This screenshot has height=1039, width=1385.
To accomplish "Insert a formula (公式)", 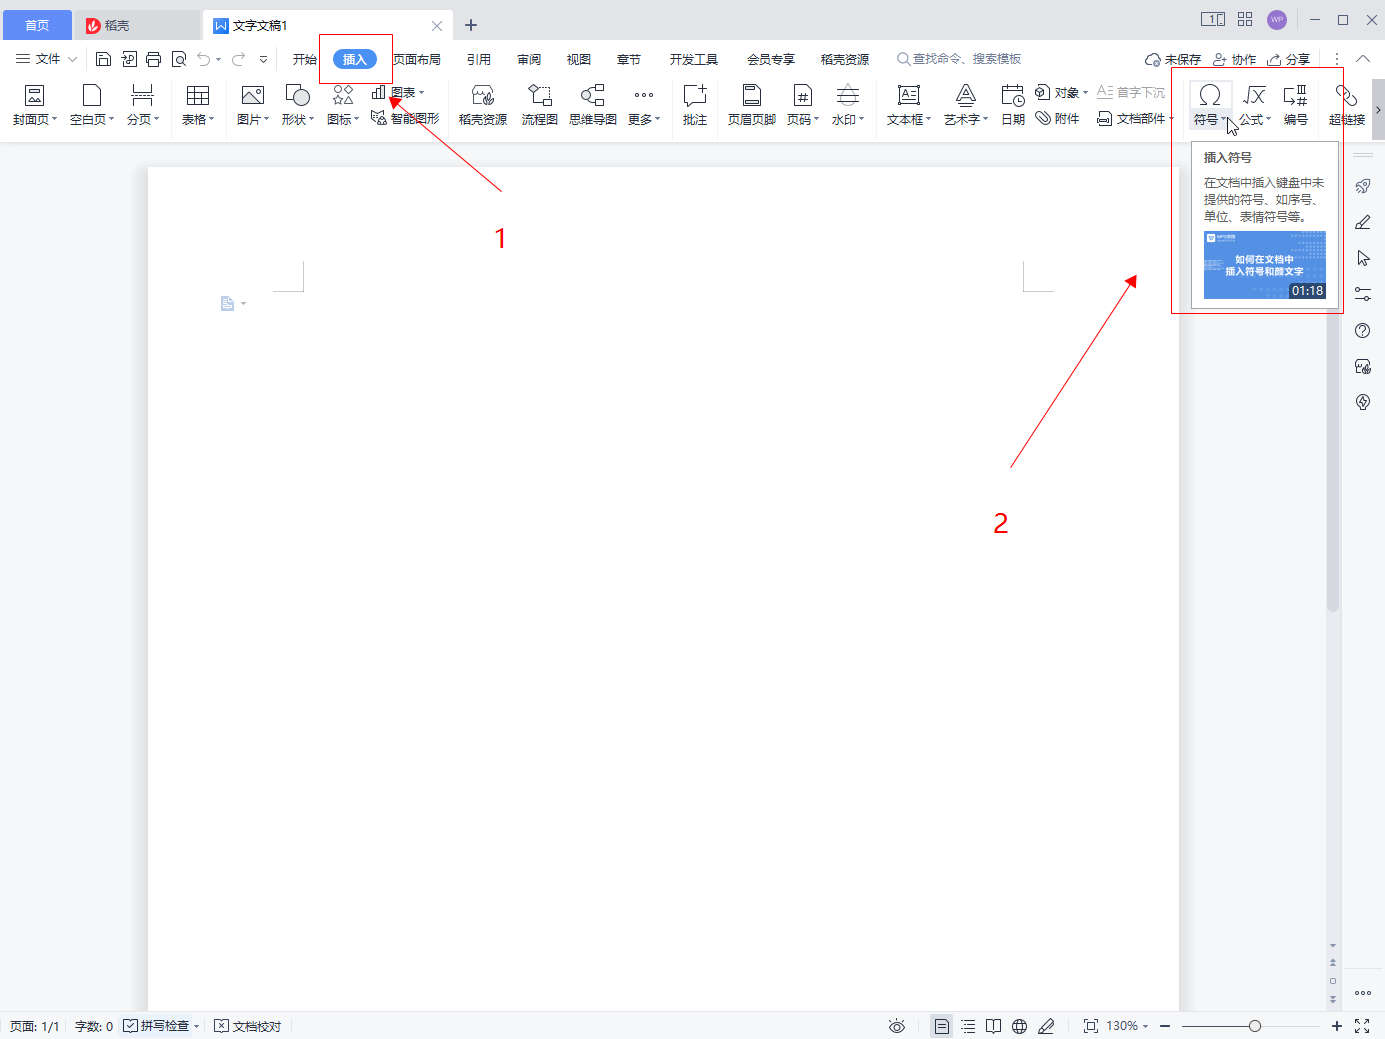I will point(1255,105).
